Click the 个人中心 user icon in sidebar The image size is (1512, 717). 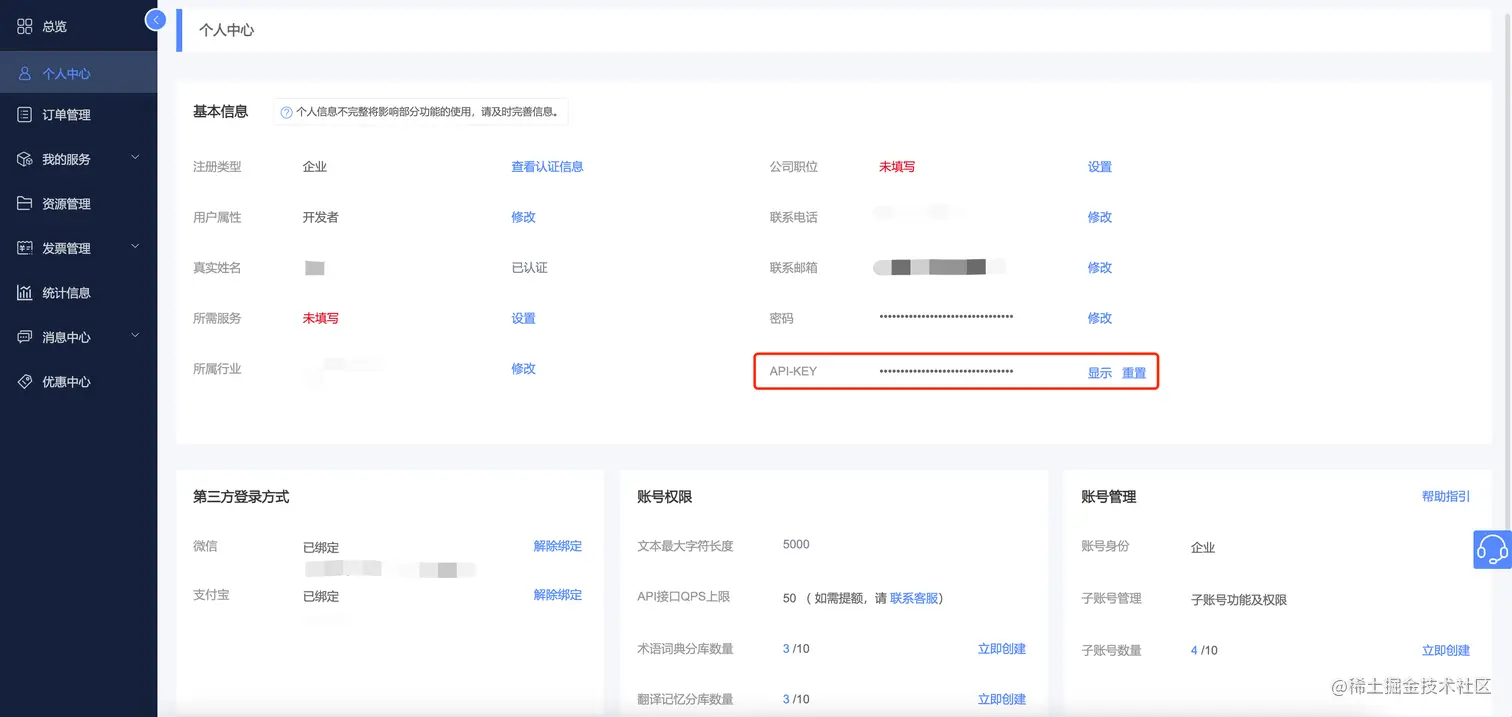pyautogui.click(x=25, y=73)
